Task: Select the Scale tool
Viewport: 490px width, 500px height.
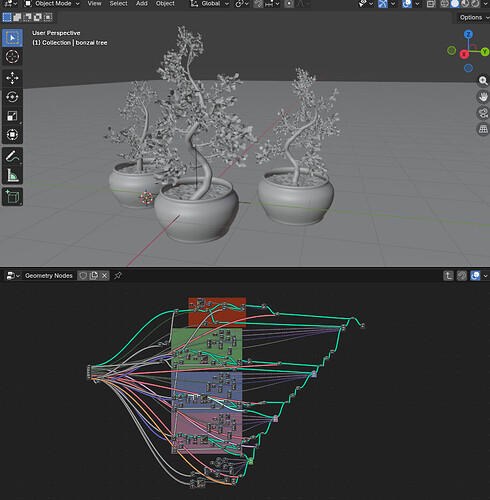Action: (x=12, y=116)
